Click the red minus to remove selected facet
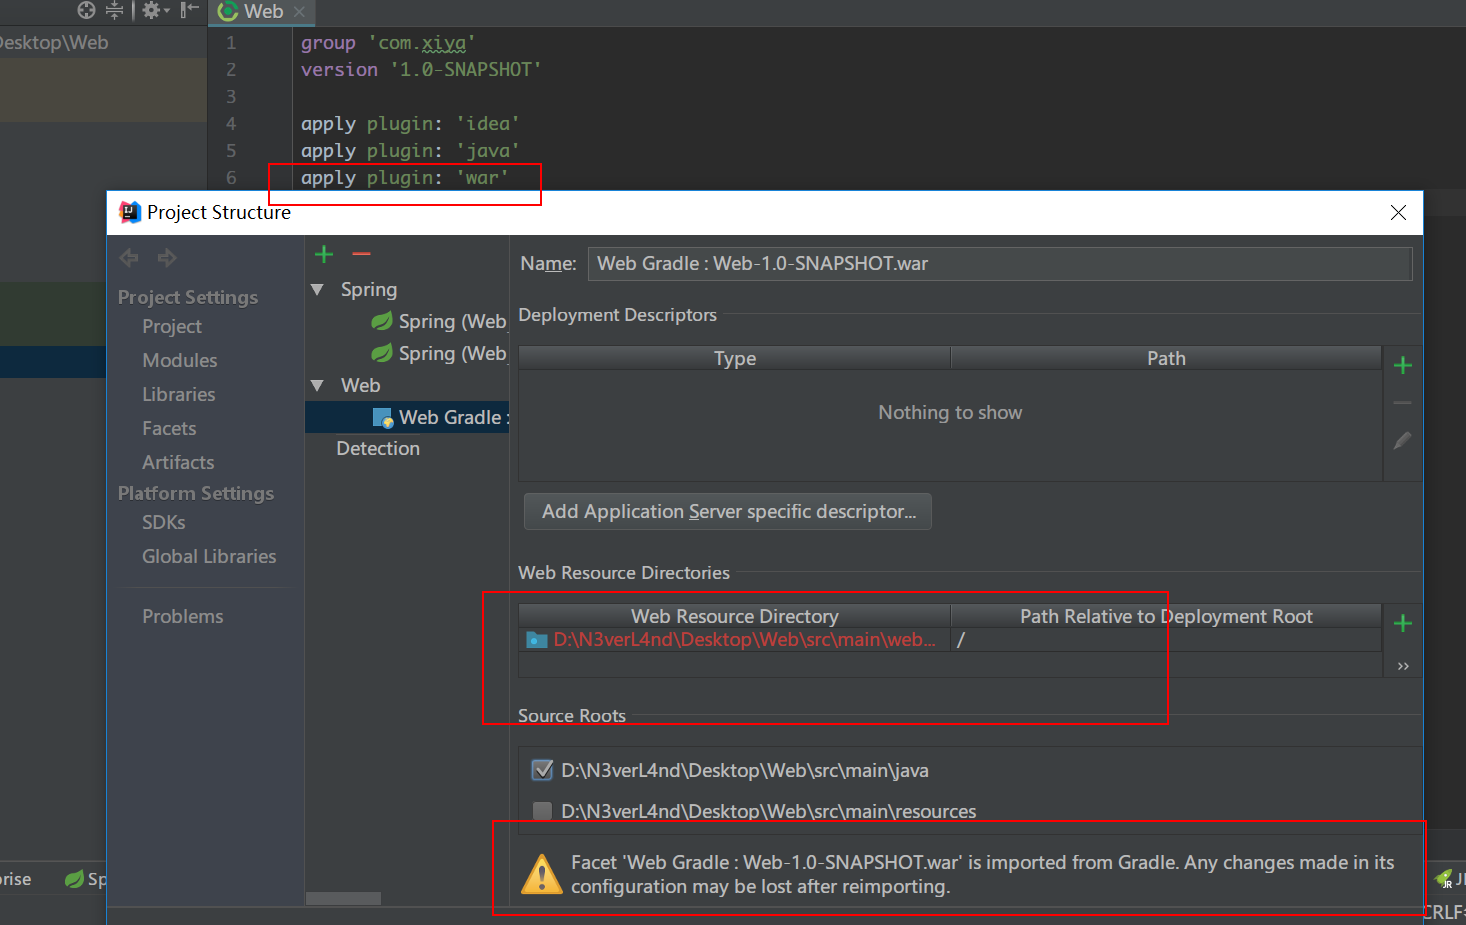This screenshot has height=925, width=1466. 360,254
